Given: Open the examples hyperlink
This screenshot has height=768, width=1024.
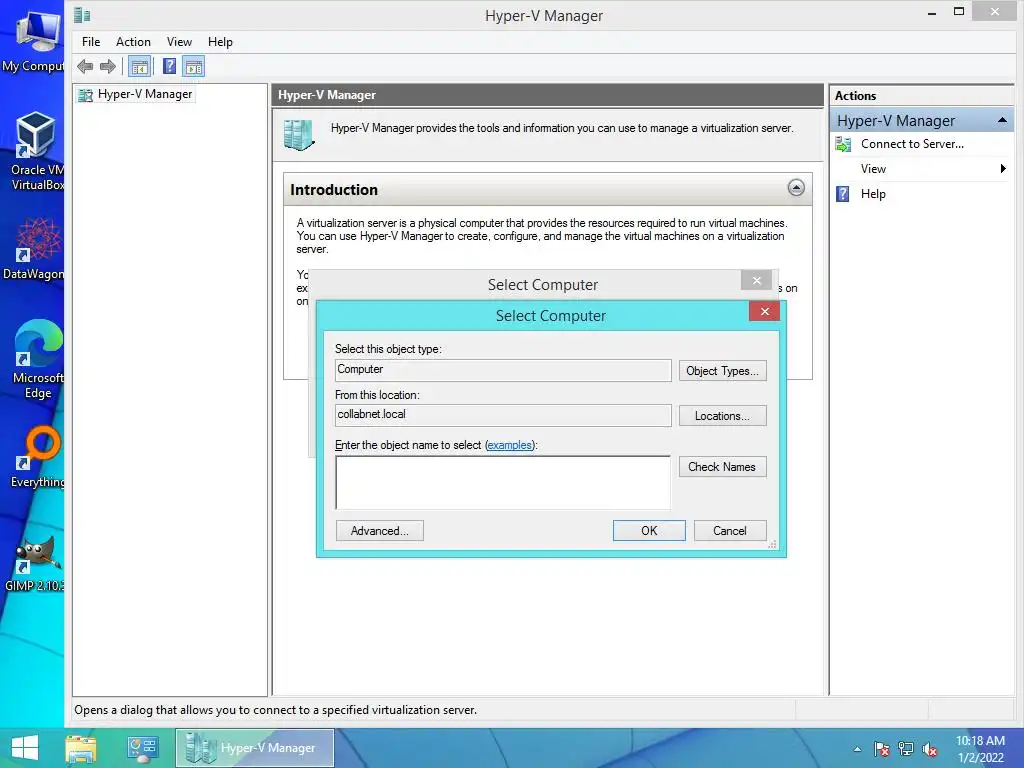Looking at the screenshot, I should [x=509, y=445].
